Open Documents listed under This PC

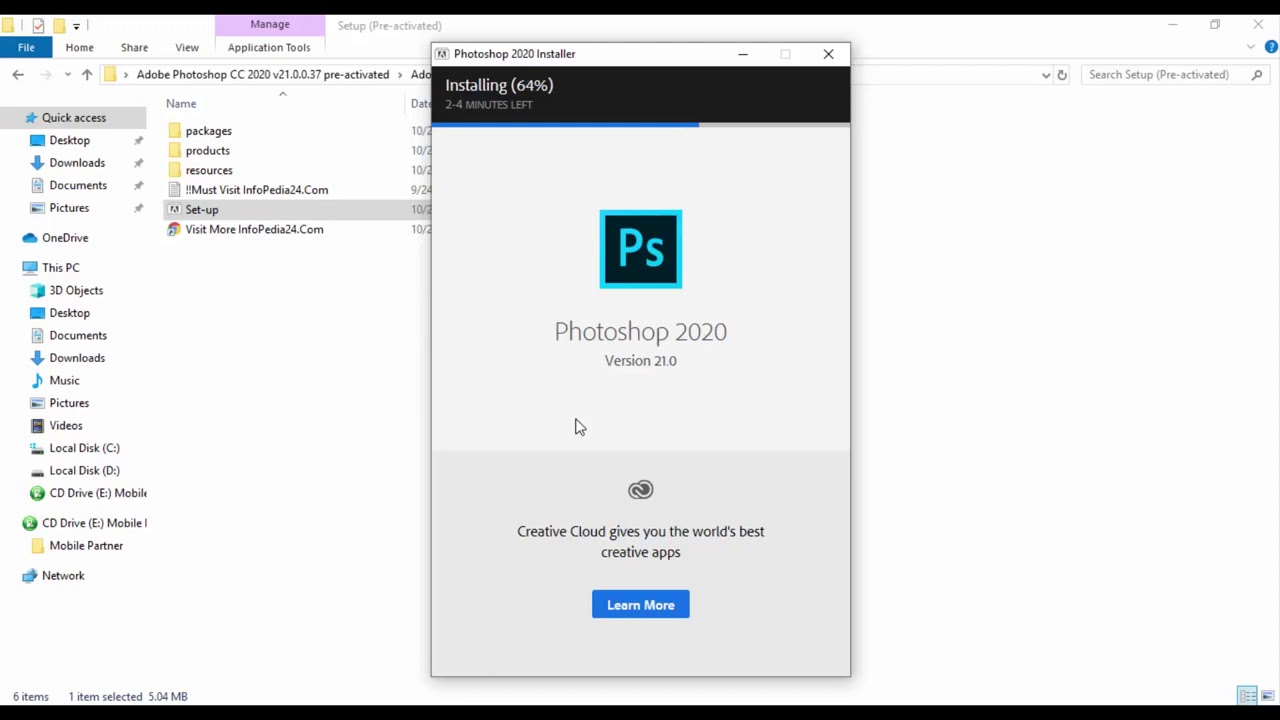78,336
